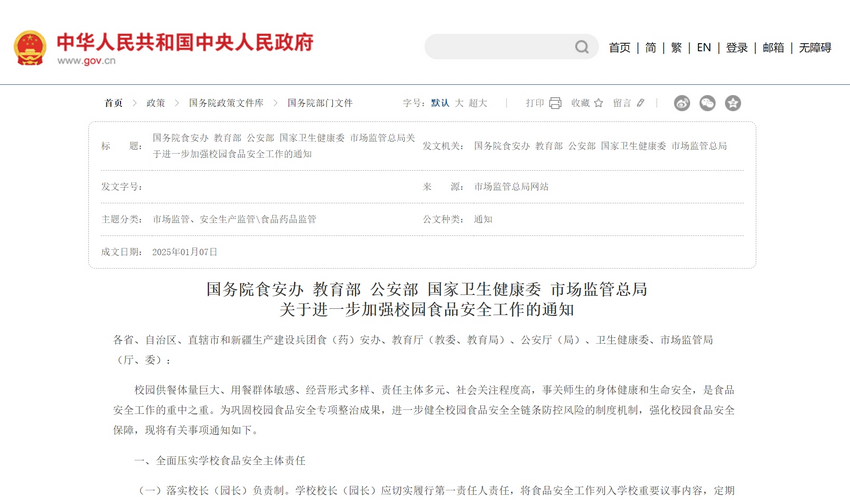Switch to traditional Chinese 繁
This screenshot has height=500, width=850.
point(676,48)
